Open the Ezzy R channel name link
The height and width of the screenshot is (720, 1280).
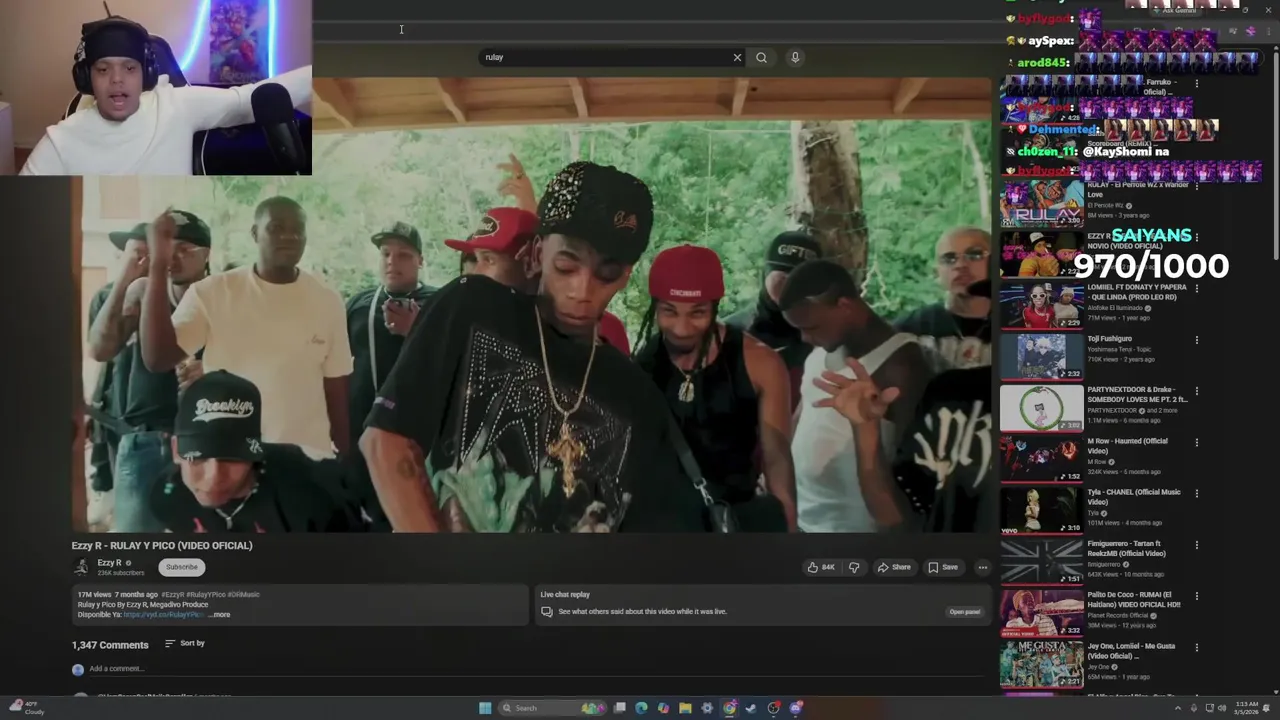pyautogui.click(x=109, y=563)
